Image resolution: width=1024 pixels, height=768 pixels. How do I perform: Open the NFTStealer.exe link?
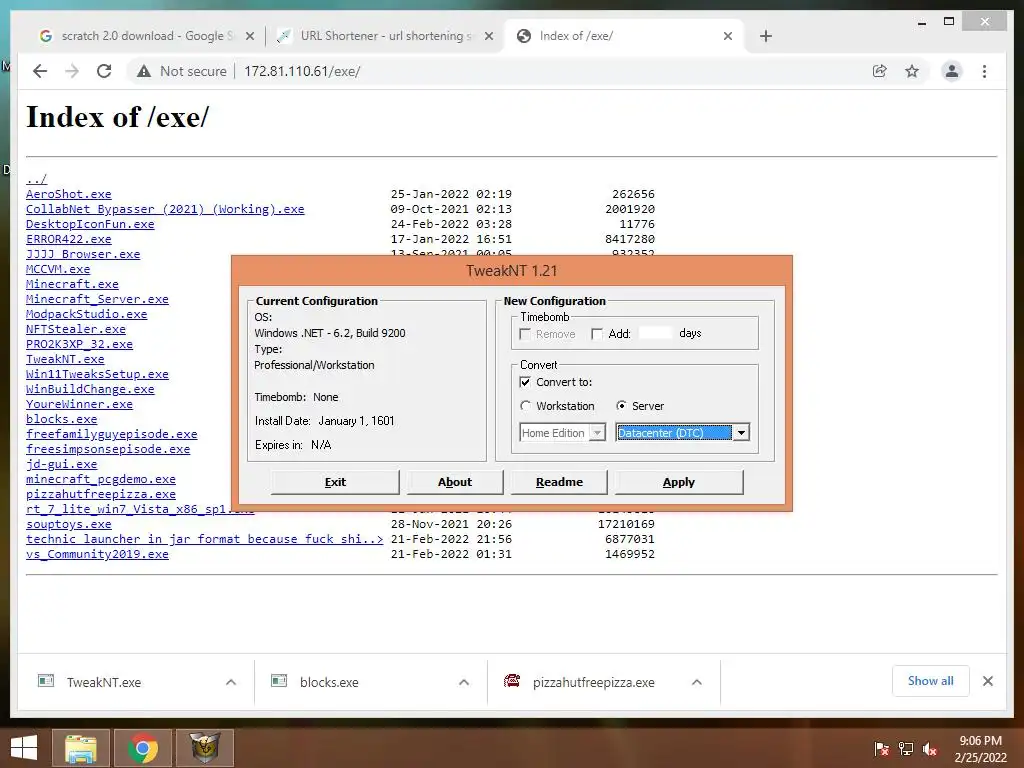(x=76, y=329)
